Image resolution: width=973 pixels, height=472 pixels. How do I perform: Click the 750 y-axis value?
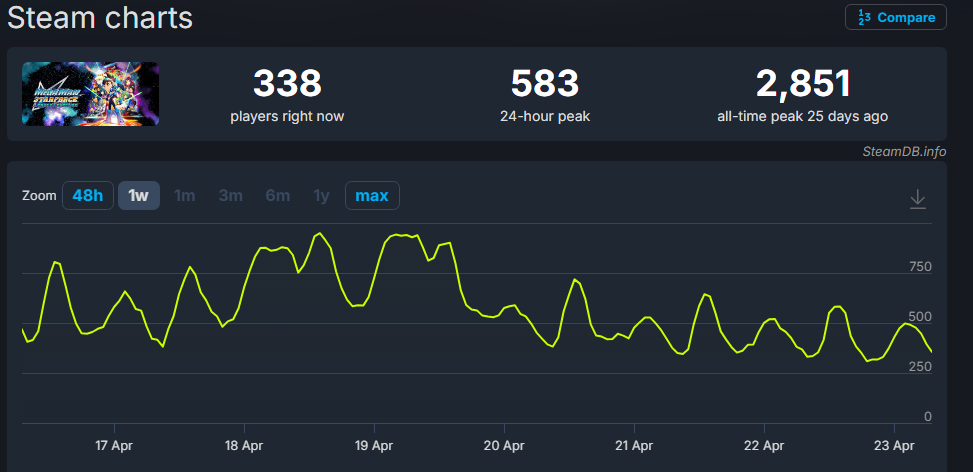[920, 267]
